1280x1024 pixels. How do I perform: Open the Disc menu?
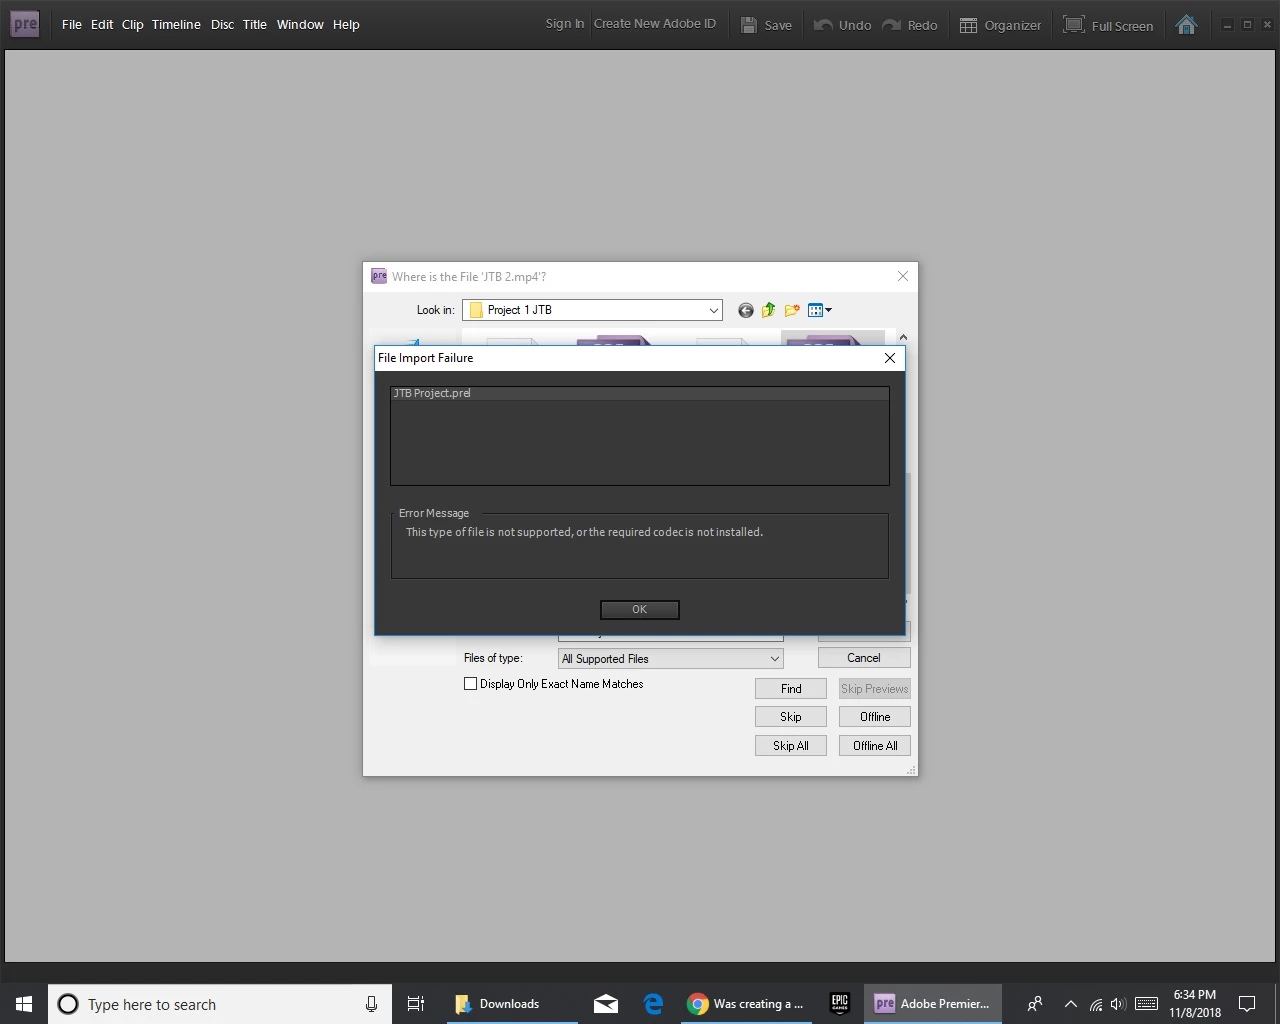pyautogui.click(x=222, y=25)
